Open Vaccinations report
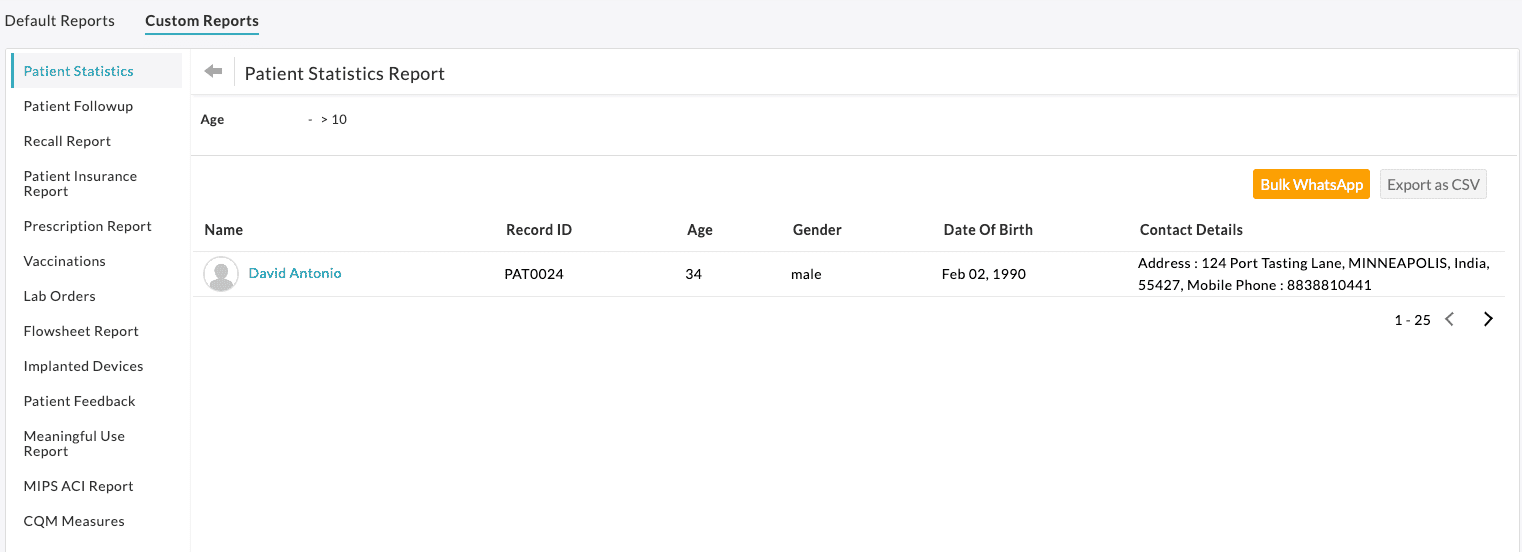The width and height of the screenshot is (1522, 552). [x=64, y=261]
